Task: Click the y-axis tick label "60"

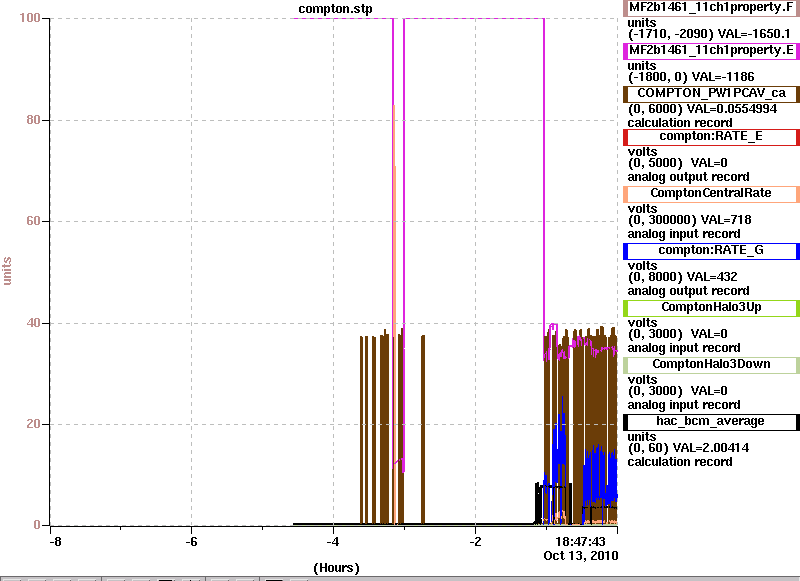Action: pyautogui.click(x=33, y=221)
